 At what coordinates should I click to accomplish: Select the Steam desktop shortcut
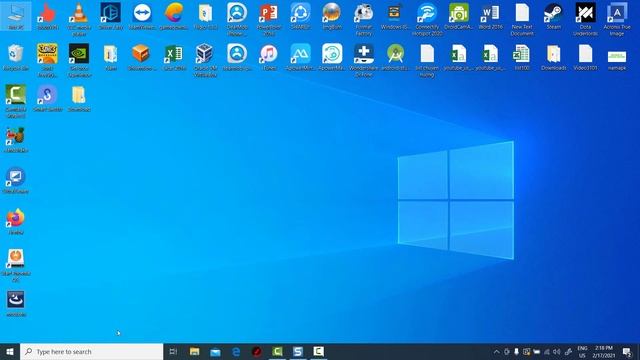(x=553, y=16)
